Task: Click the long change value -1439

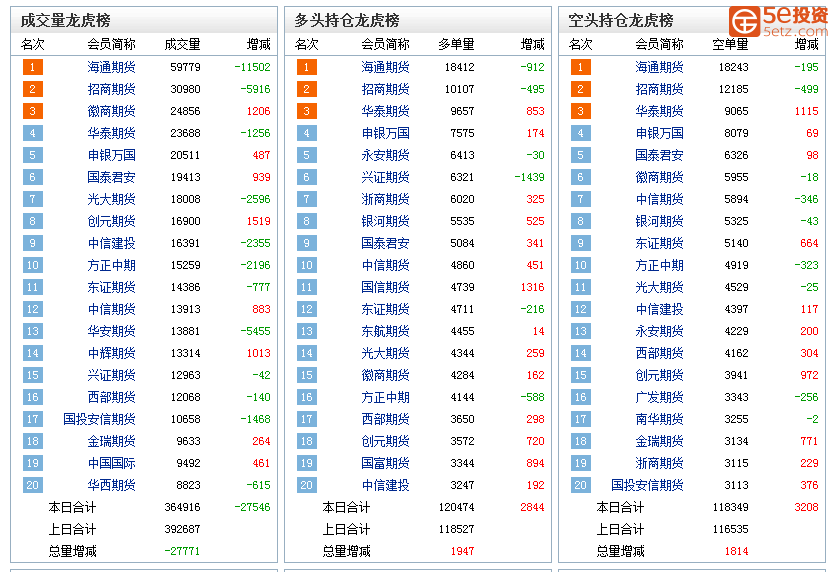Action: point(529,177)
